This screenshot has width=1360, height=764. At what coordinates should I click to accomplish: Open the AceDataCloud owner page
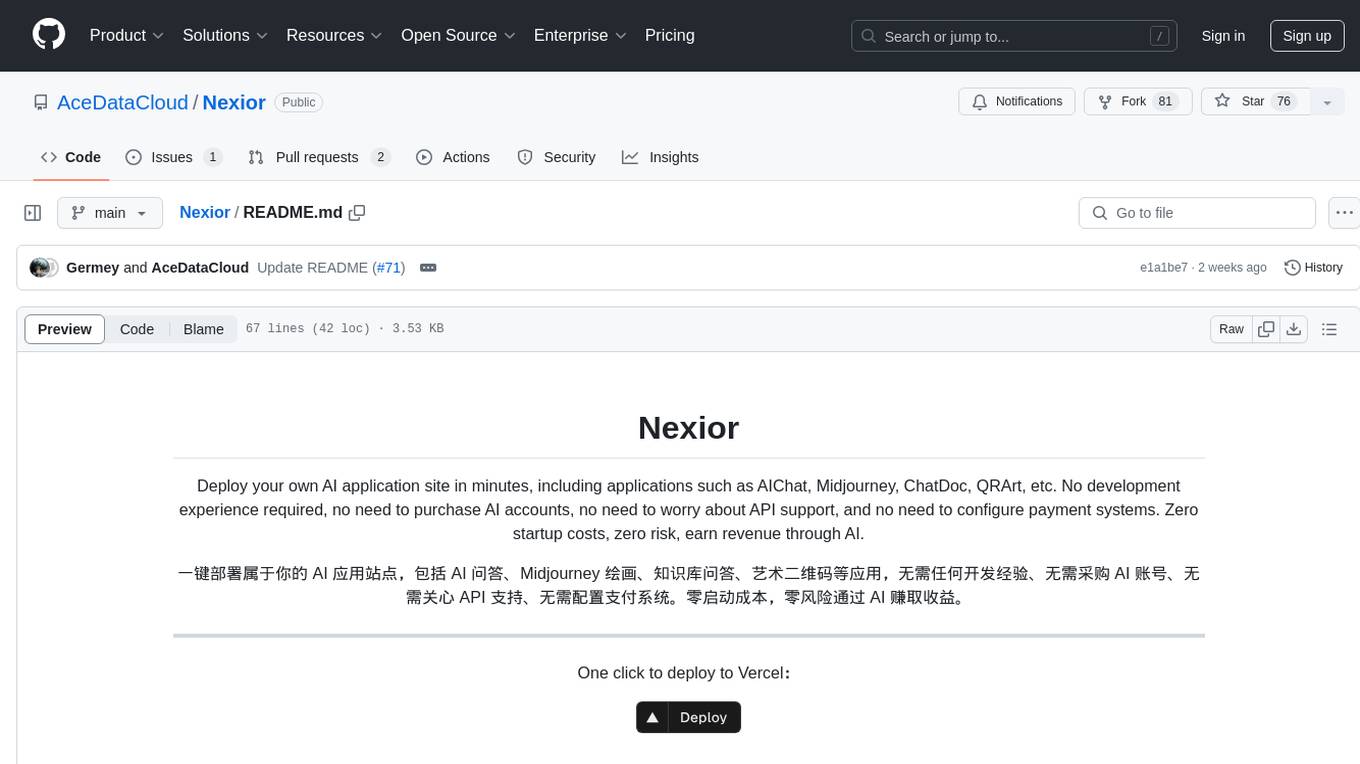(123, 102)
